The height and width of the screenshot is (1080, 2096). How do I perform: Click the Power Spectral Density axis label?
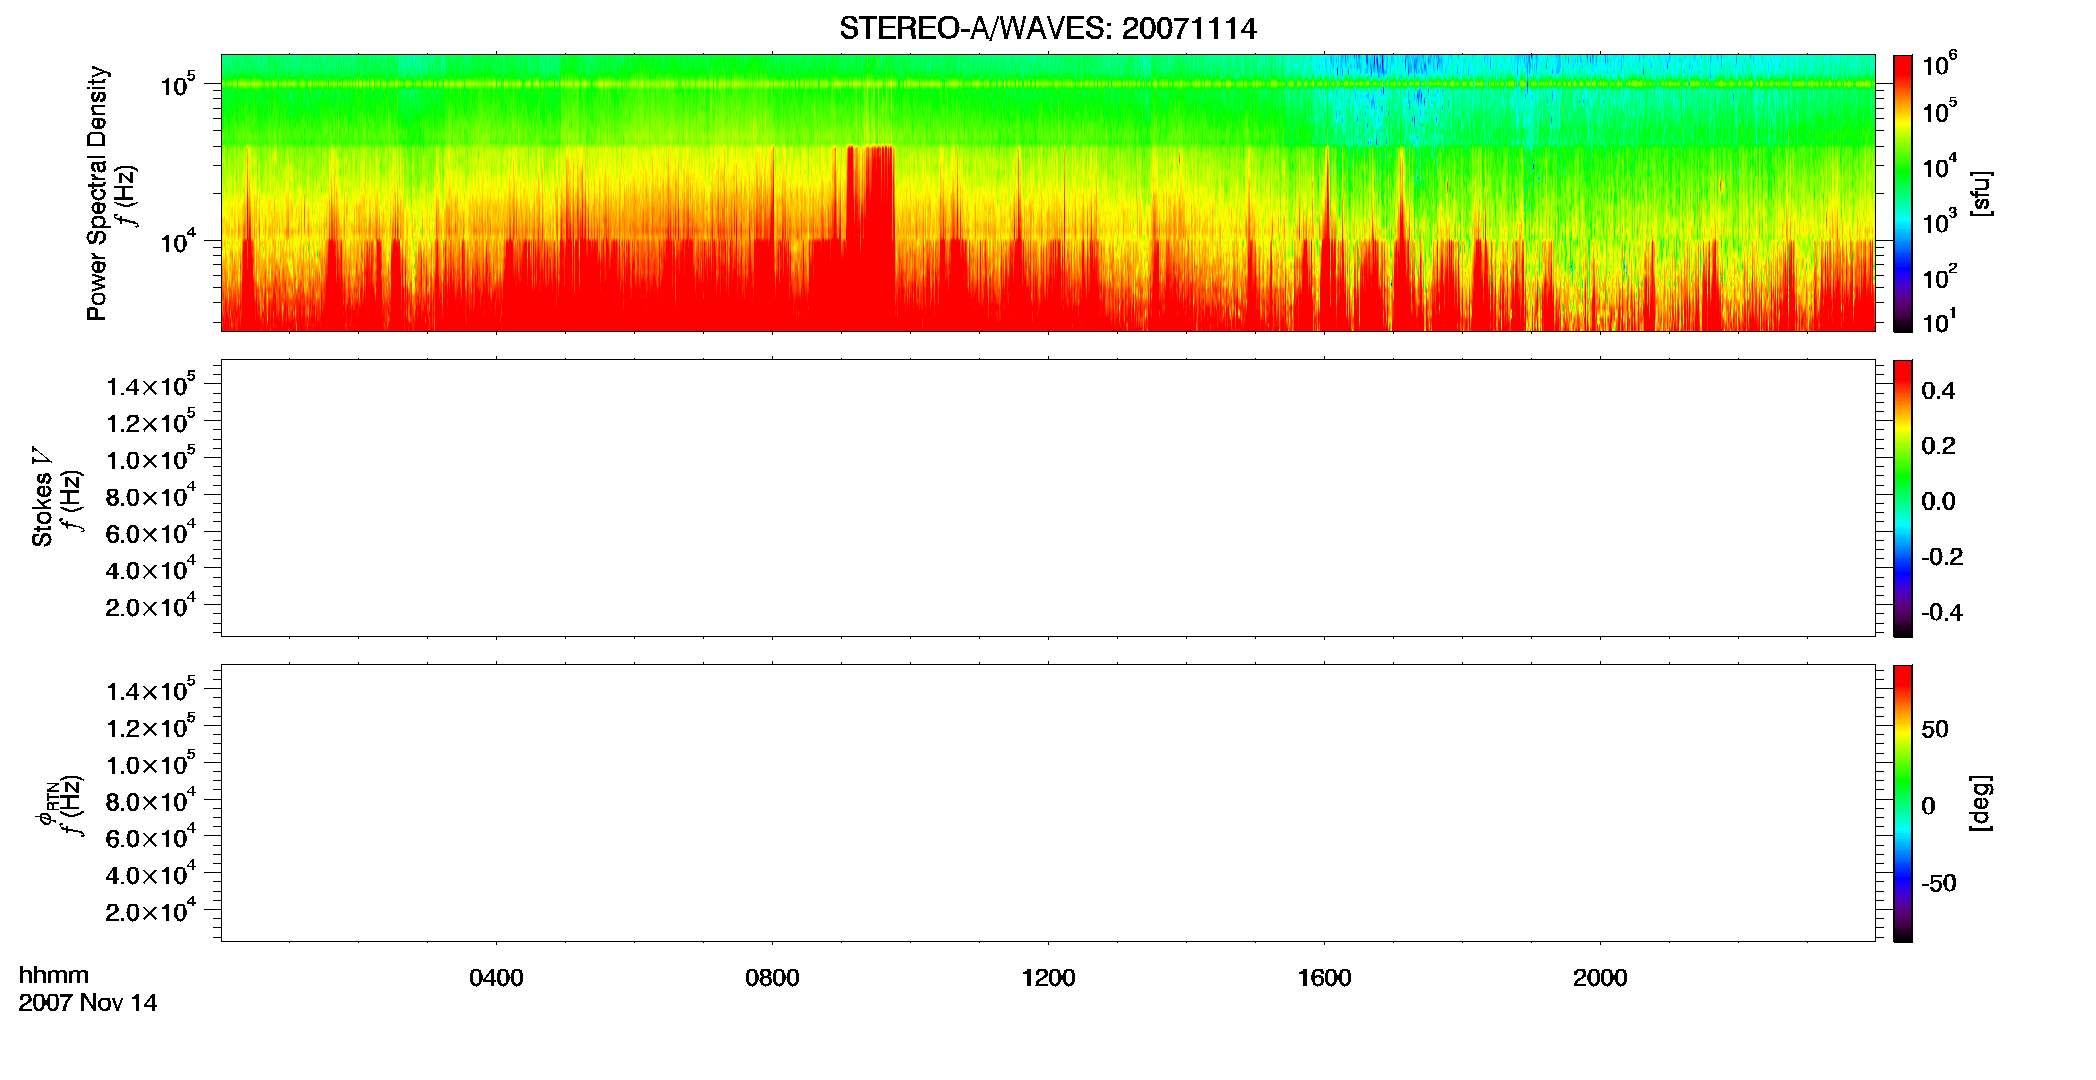(97, 193)
